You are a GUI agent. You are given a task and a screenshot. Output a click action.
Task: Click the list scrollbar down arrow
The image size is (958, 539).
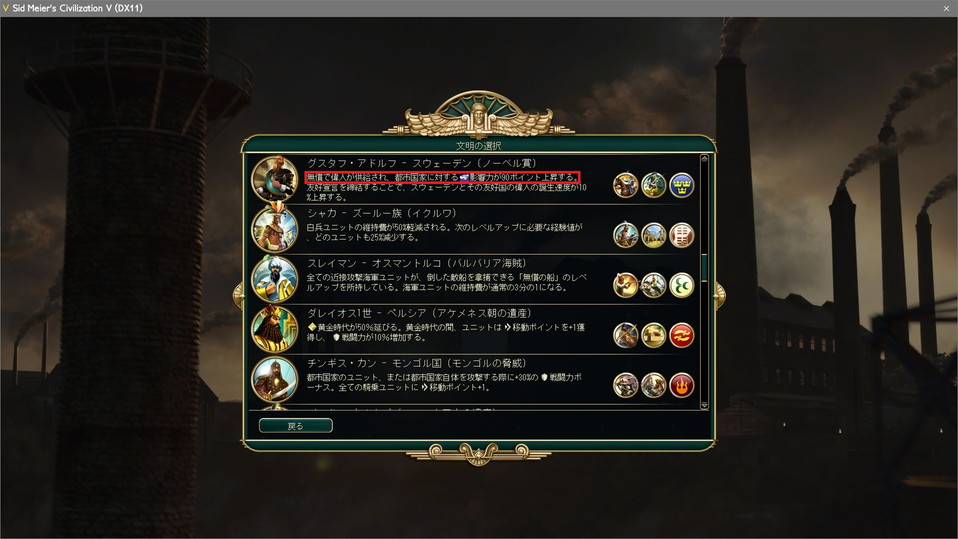[x=704, y=405]
